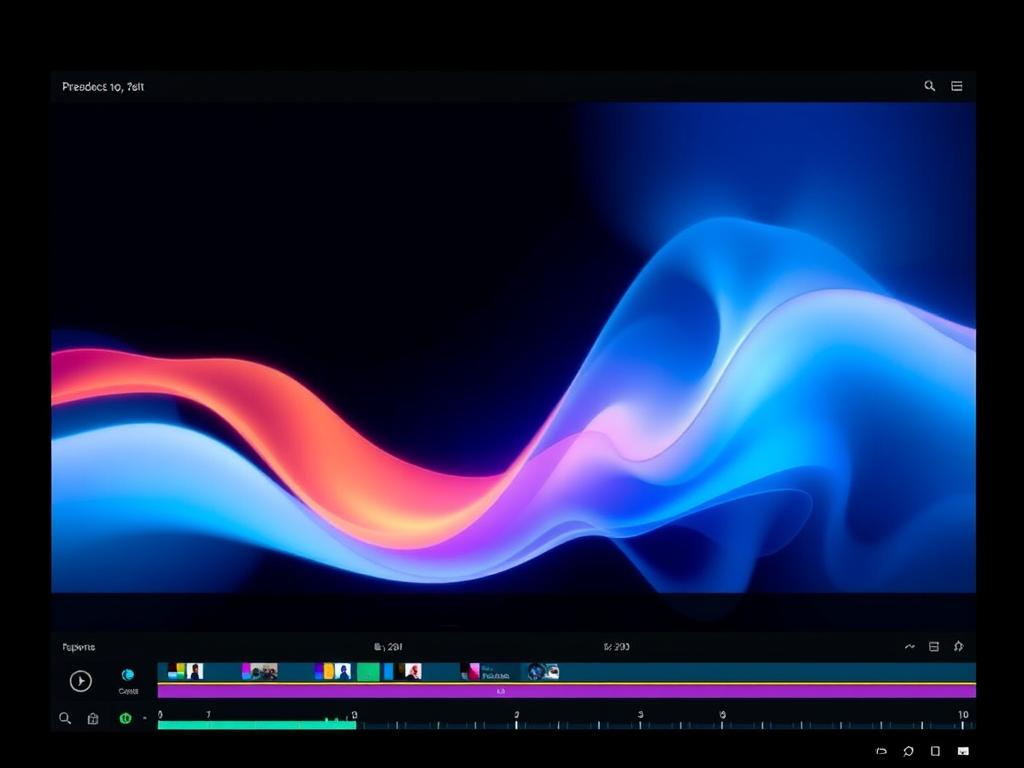Select the blue circular icon next to play button
1024x768 pixels.
(128, 675)
